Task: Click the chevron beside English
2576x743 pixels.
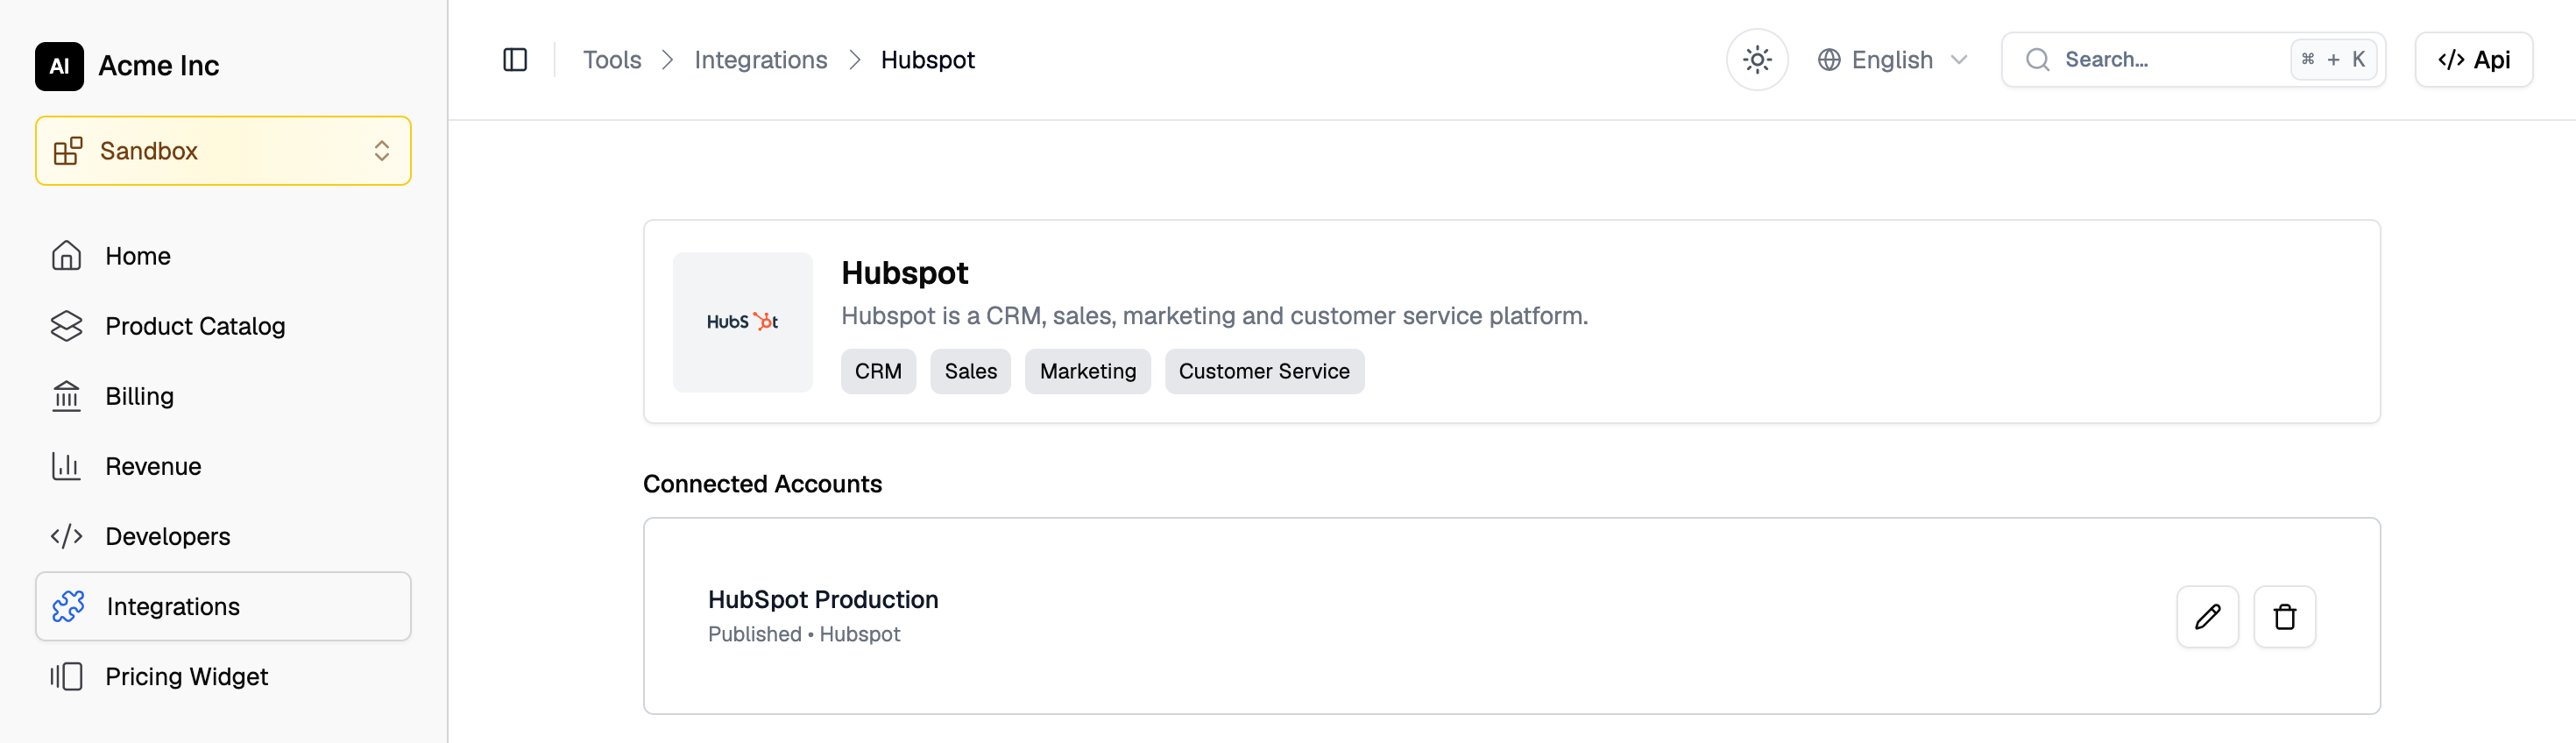Action: click(x=1958, y=60)
